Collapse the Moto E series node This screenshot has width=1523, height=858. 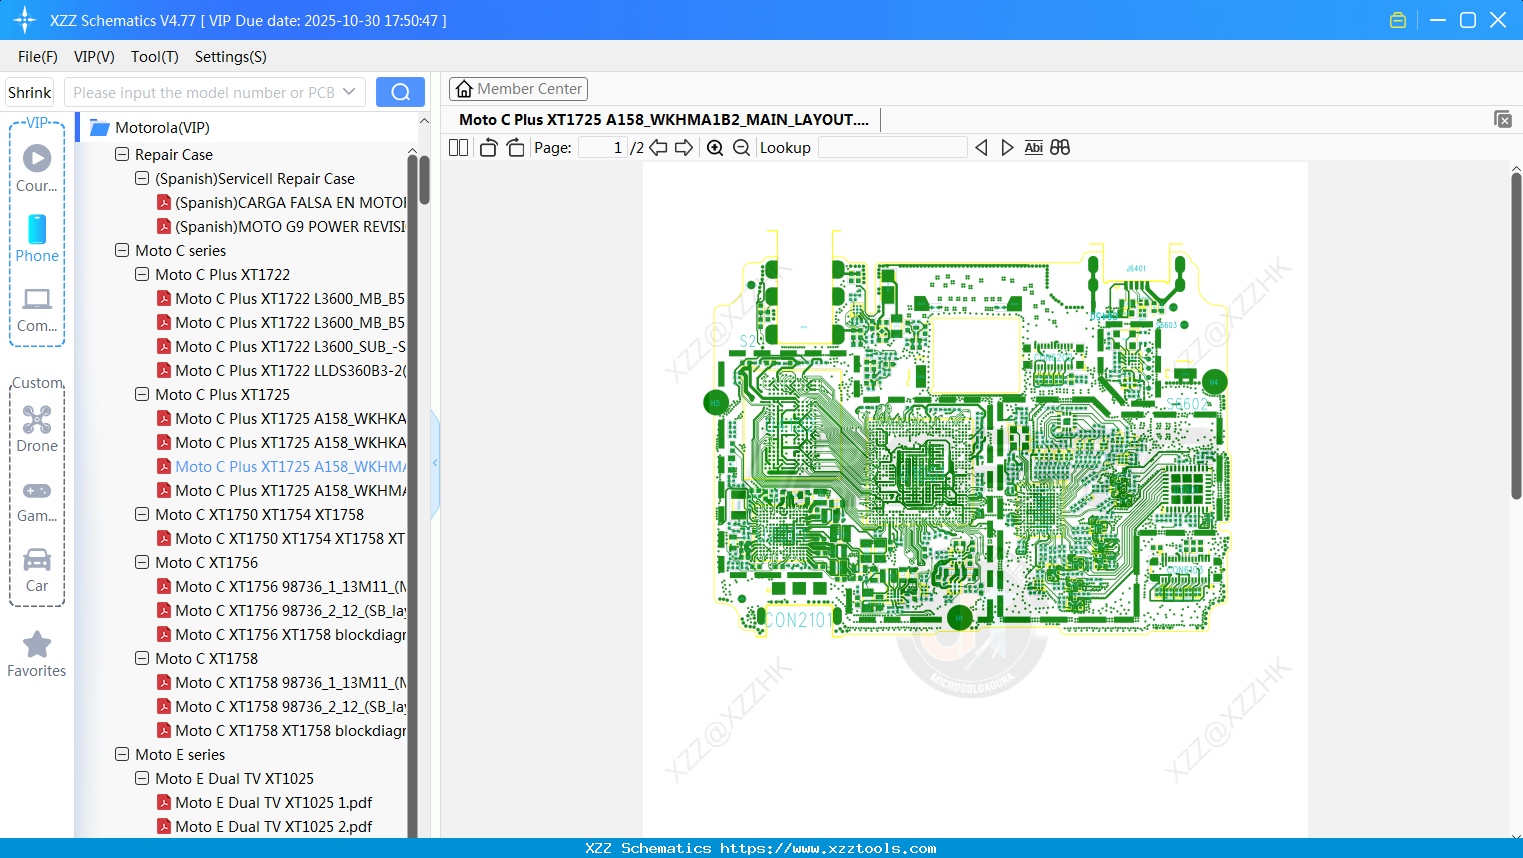coord(122,755)
